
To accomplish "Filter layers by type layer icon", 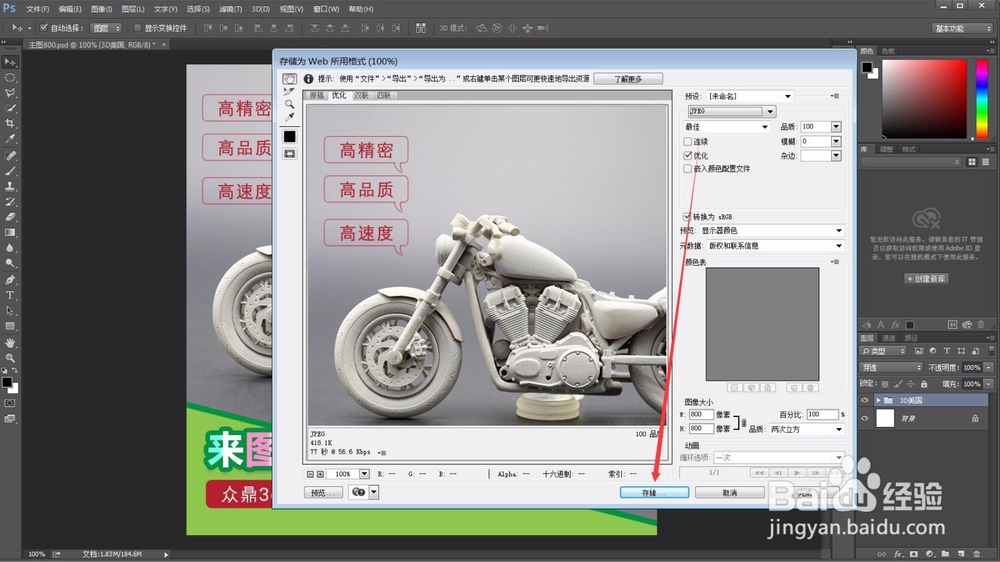I will point(947,351).
